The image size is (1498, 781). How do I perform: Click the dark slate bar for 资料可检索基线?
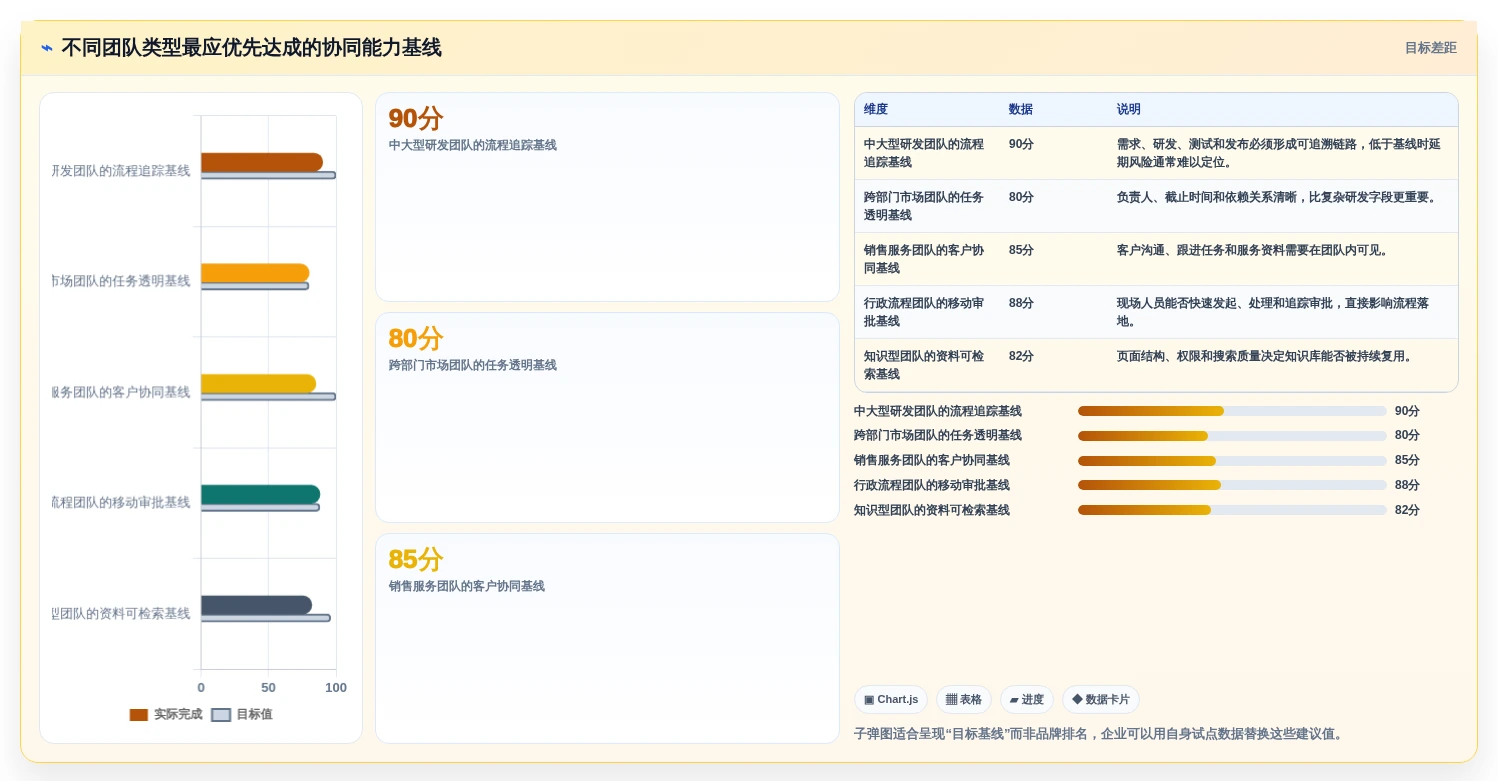tap(256, 605)
